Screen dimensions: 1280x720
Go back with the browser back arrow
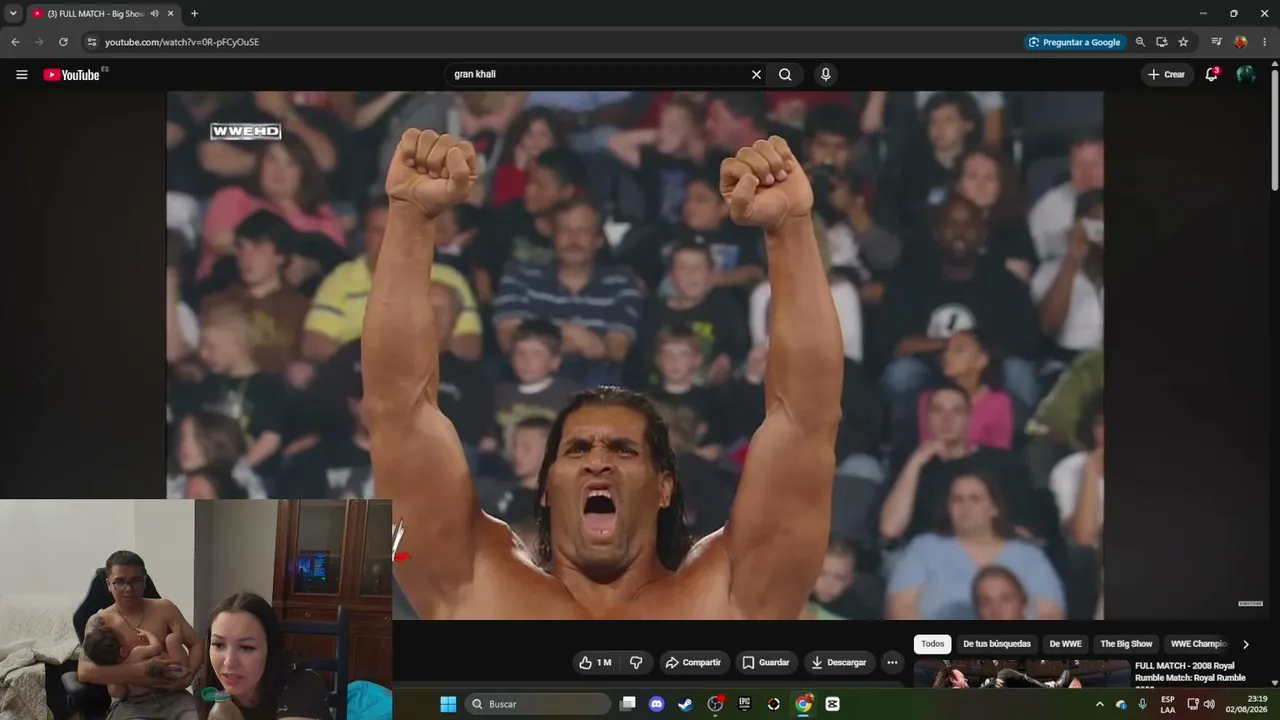[15, 42]
